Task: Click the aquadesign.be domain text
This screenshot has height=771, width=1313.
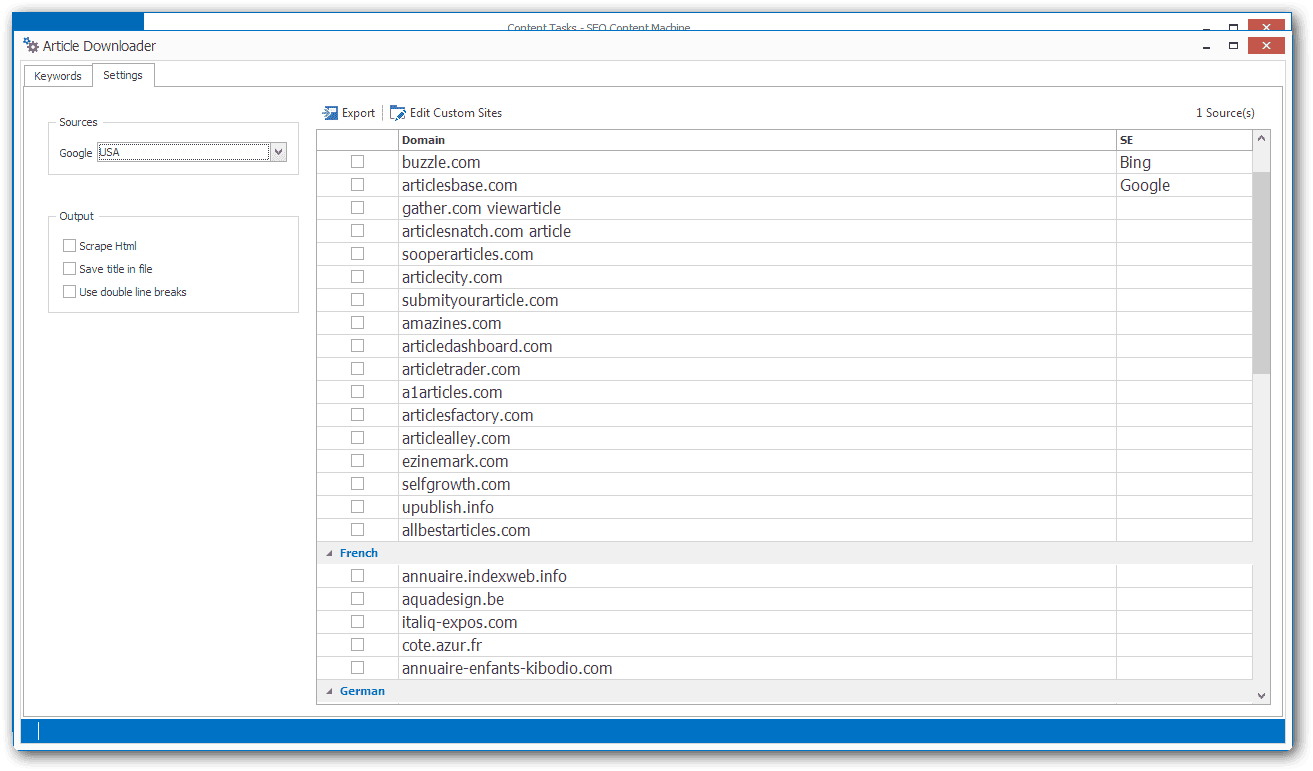Action: point(452,599)
